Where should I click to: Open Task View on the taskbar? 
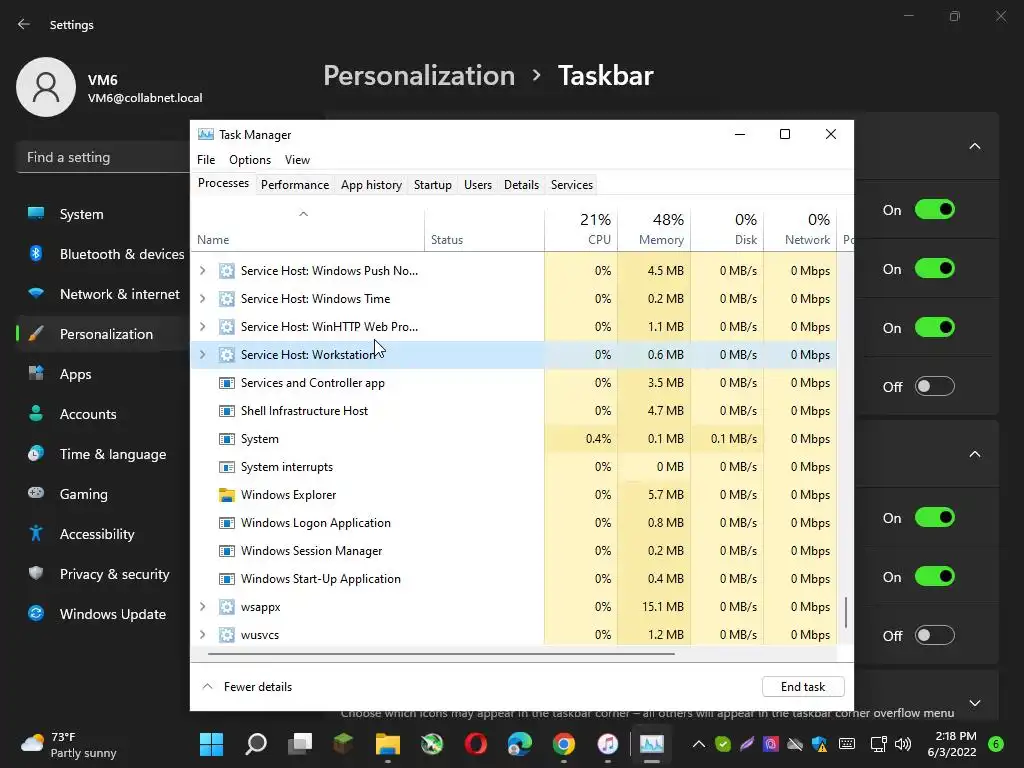click(x=300, y=743)
